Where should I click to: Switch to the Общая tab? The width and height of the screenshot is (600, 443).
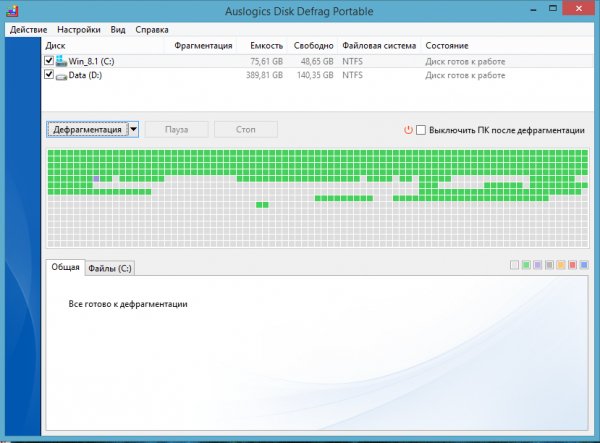pyautogui.click(x=65, y=267)
